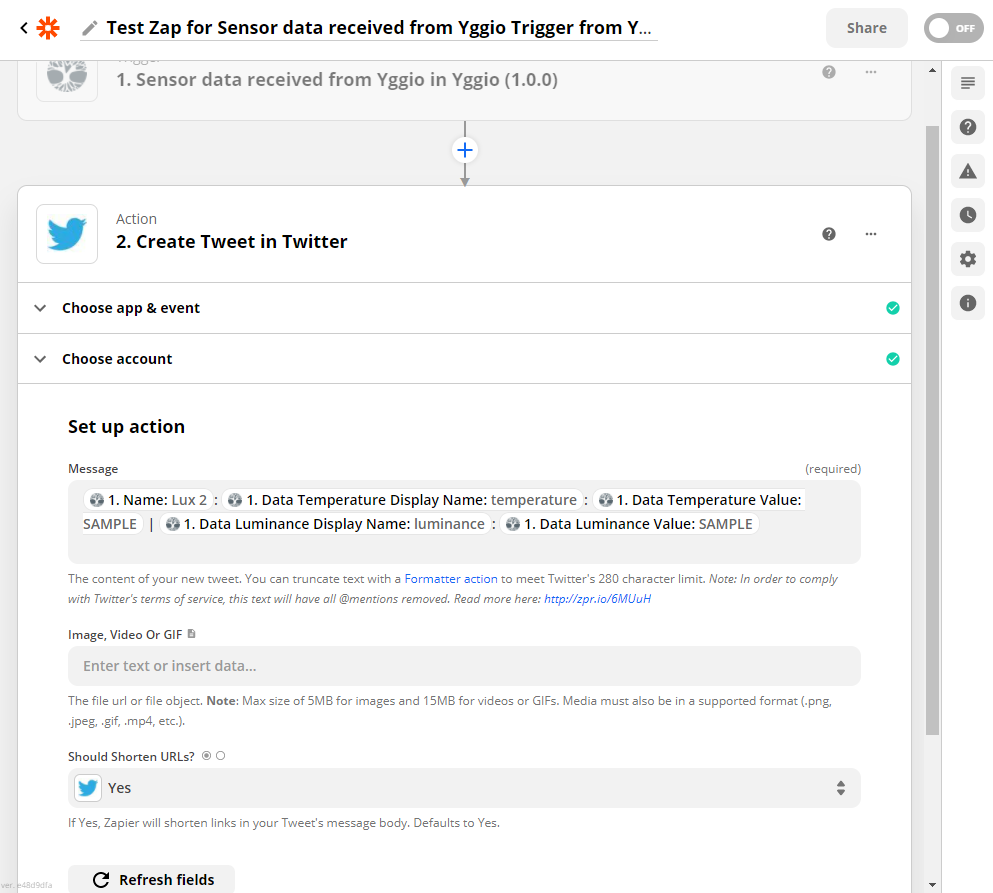The width and height of the screenshot is (993, 893).
Task: Add a step with the plus button
Action: click(465, 150)
